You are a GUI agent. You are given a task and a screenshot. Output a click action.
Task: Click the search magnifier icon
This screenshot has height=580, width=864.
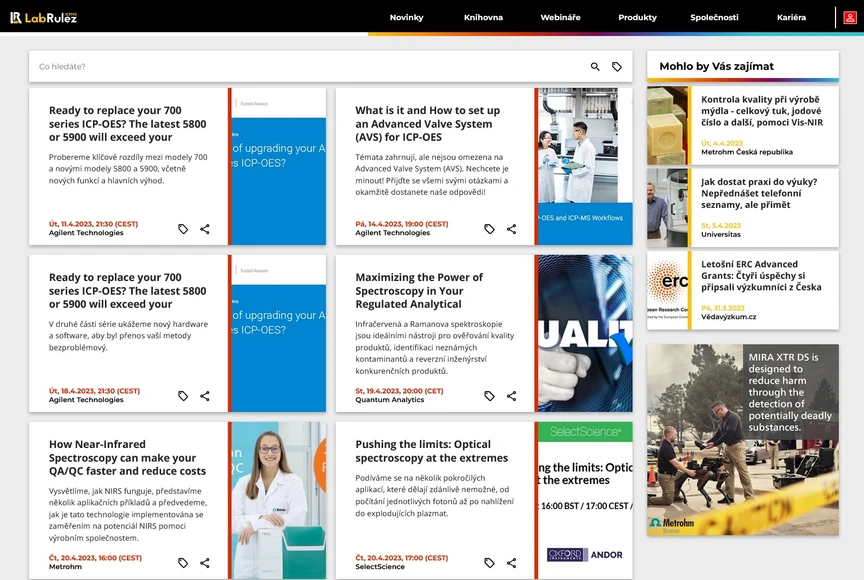pyautogui.click(x=595, y=67)
